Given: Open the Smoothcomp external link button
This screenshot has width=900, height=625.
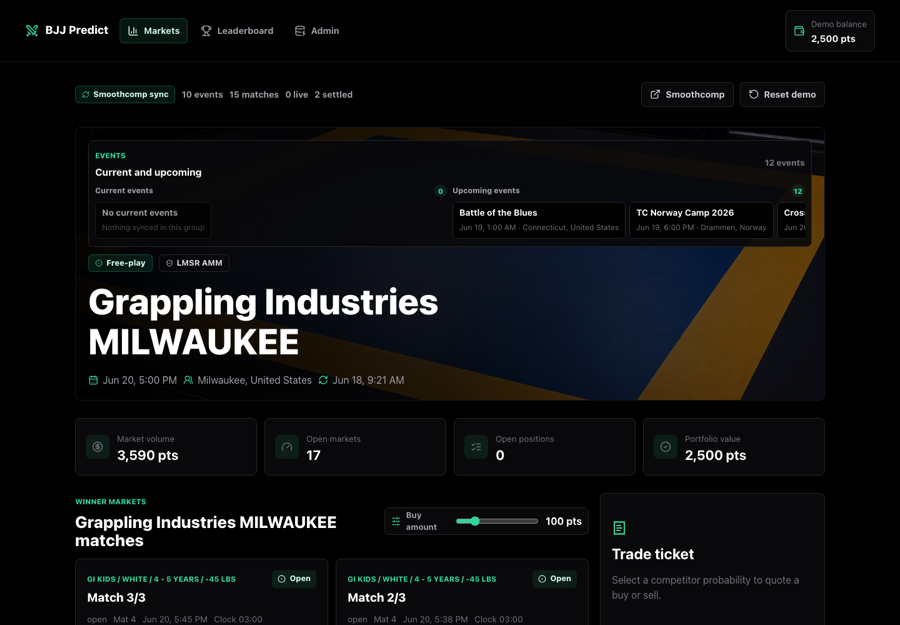Looking at the screenshot, I should [x=687, y=95].
